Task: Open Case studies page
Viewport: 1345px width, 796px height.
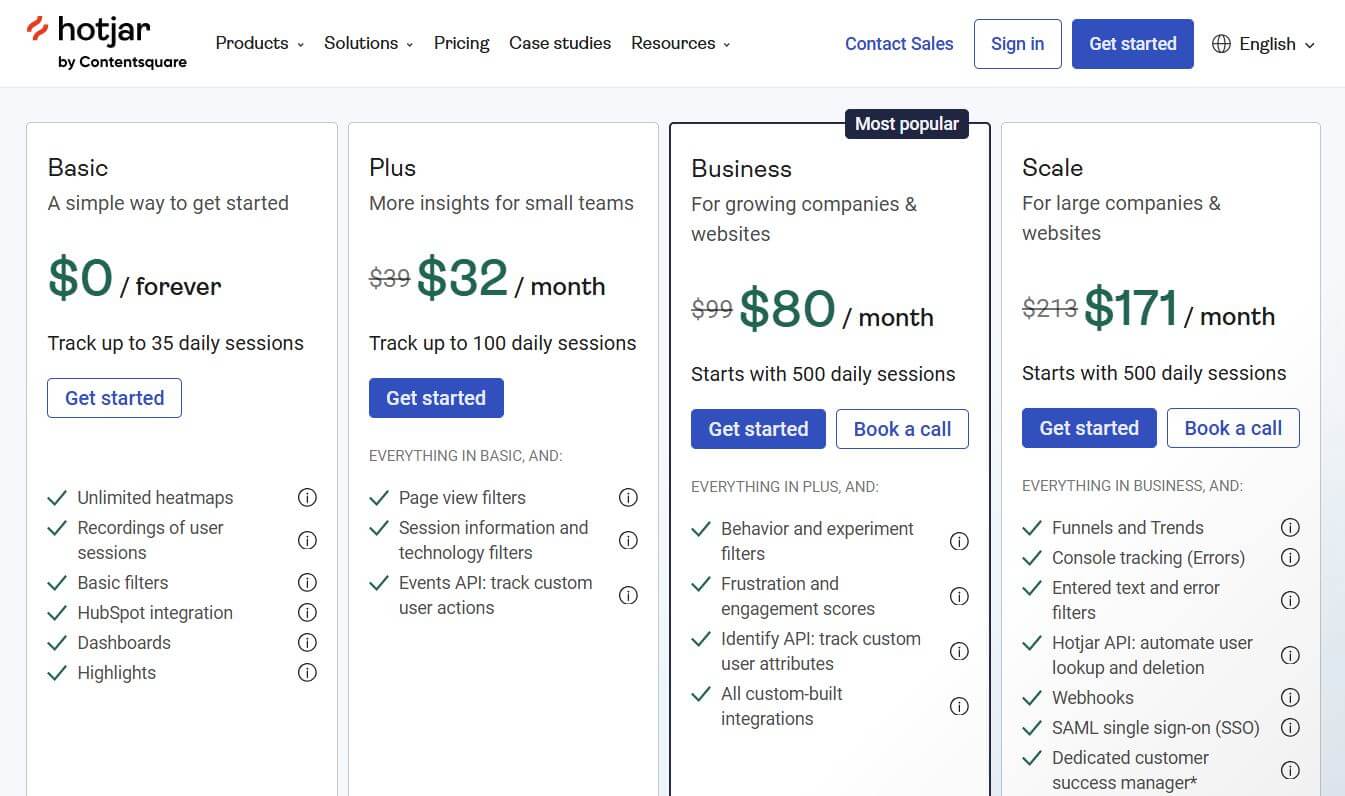Action: pyautogui.click(x=560, y=43)
